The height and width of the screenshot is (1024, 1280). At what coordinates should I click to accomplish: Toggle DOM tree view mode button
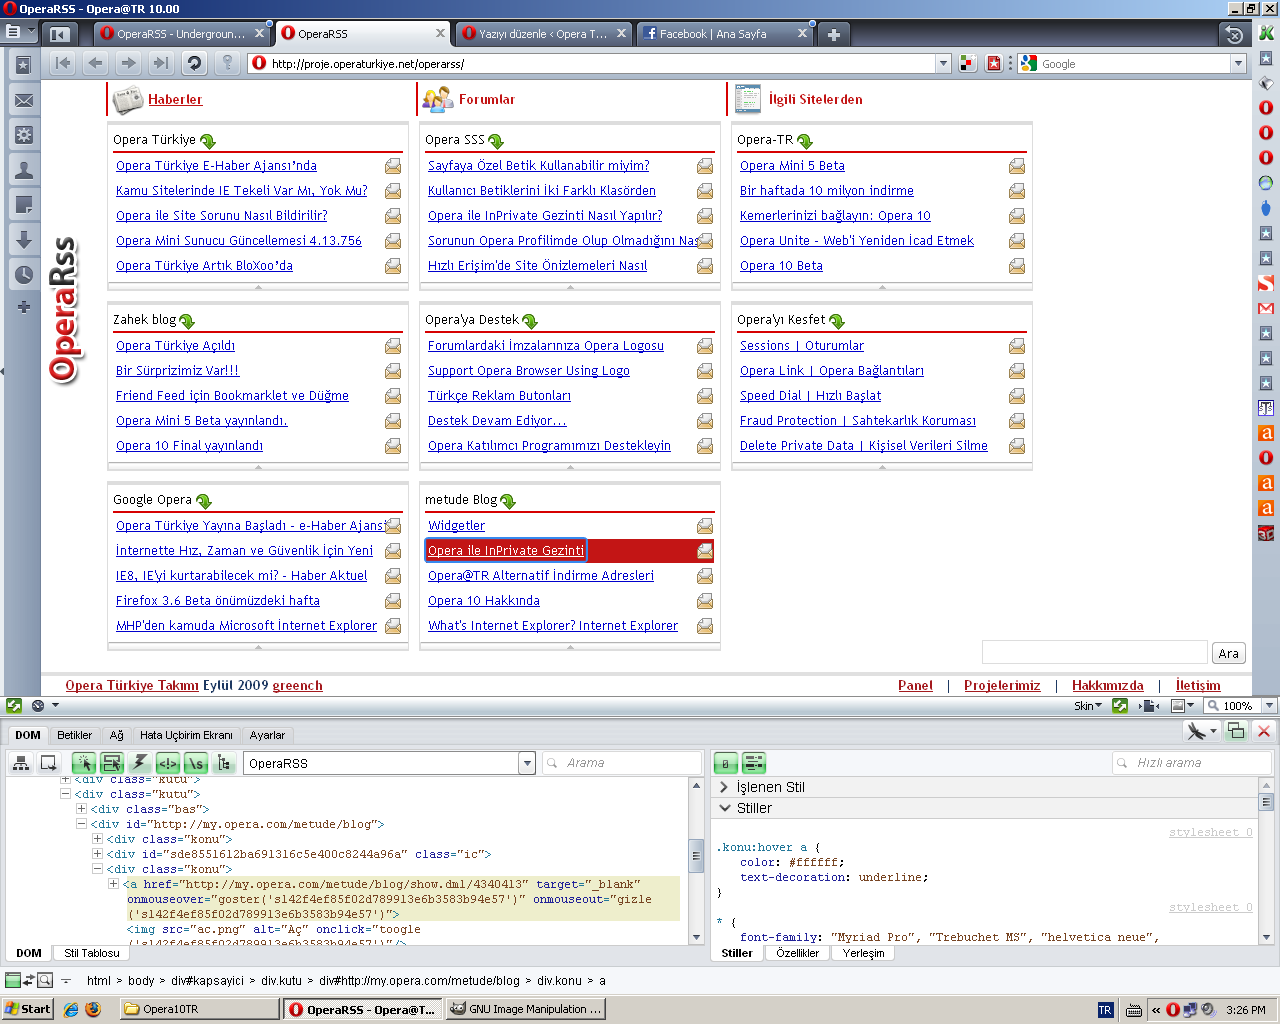pos(224,763)
